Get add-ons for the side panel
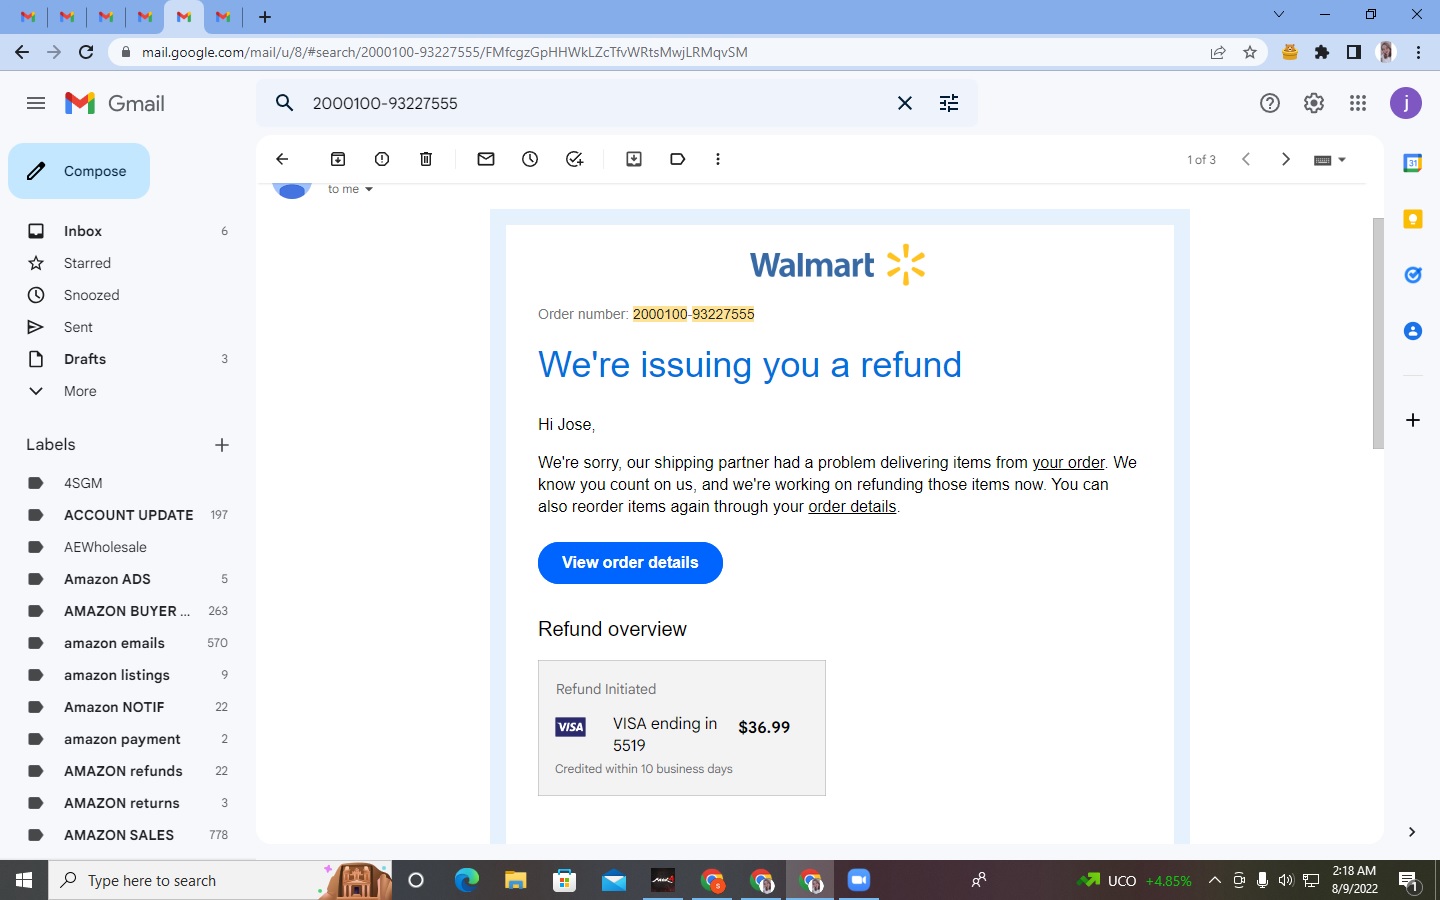Image resolution: width=1440 pixels, height=900 pixels. pyautogui.click(x=1413, y=420)
